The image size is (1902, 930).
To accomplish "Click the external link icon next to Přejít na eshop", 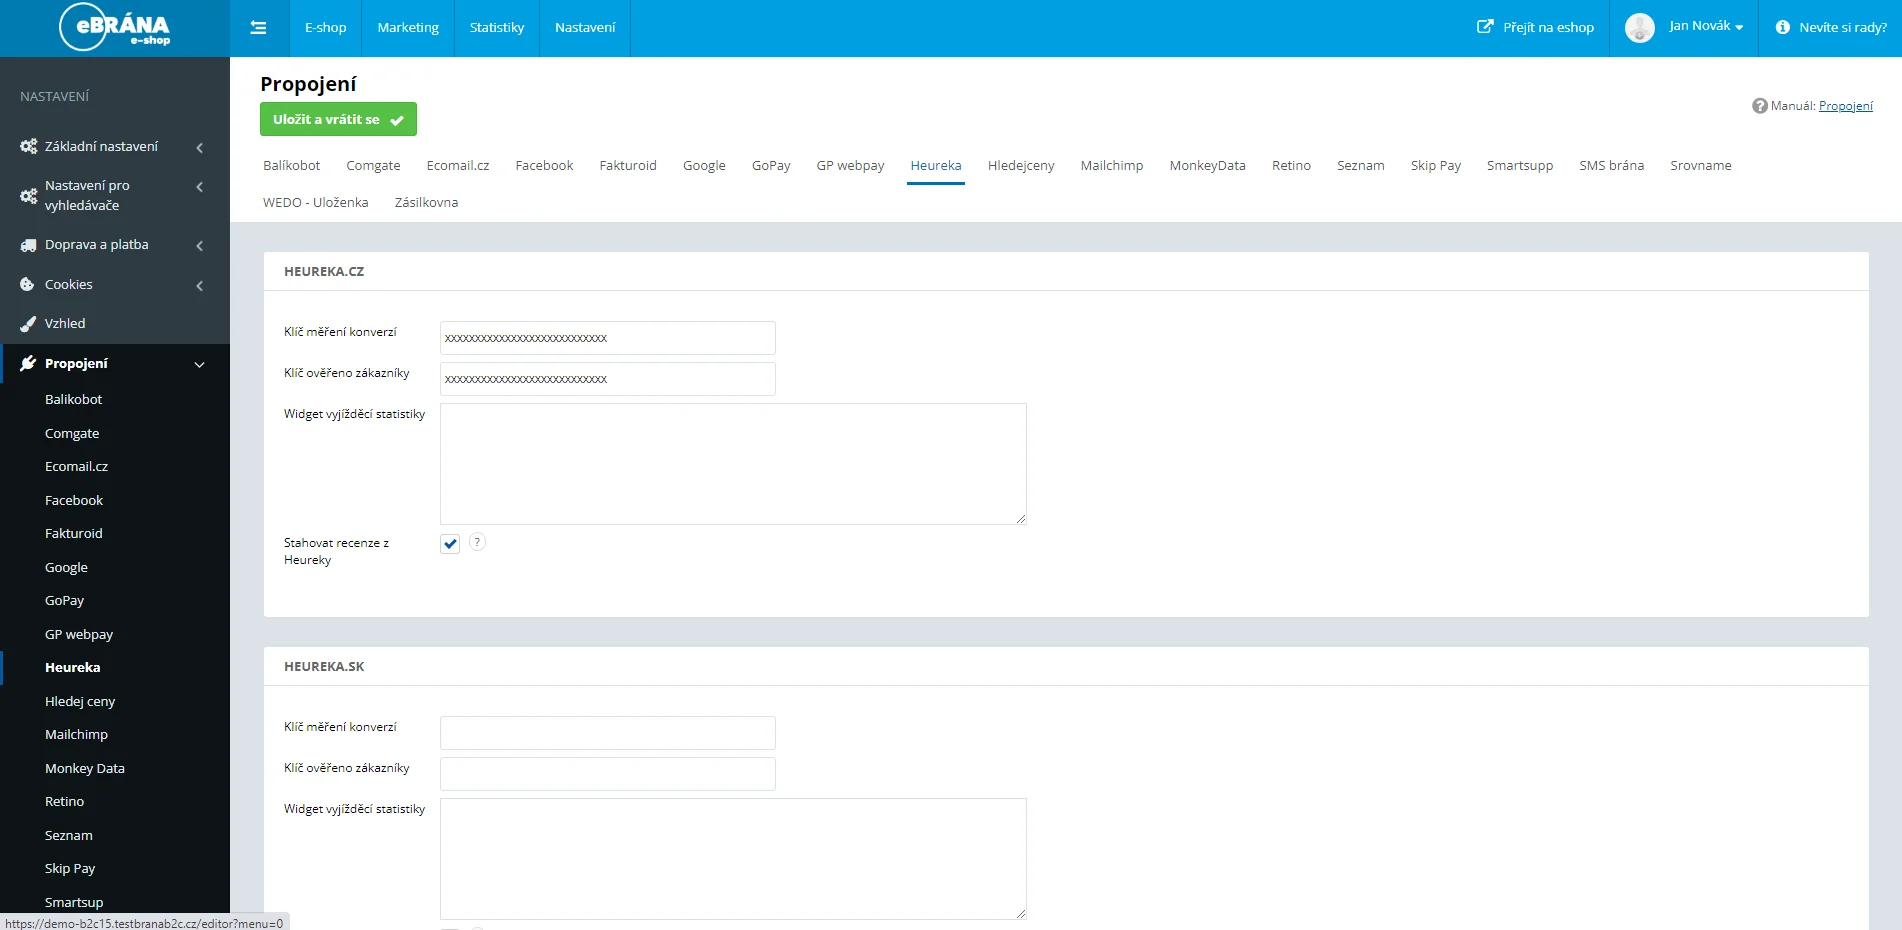I will coord(1485,27).
